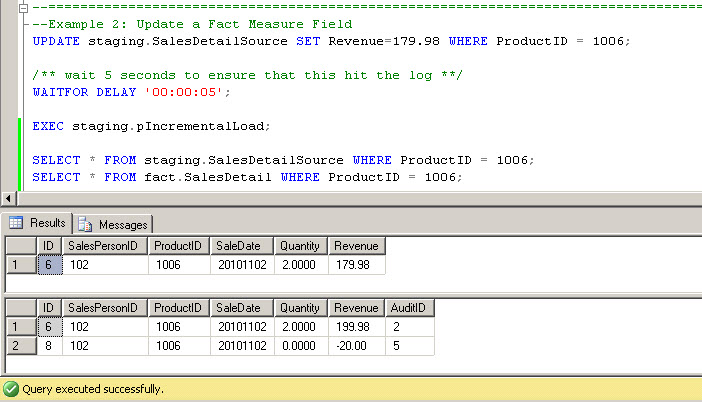Click the green success checkmark icon
The width and height of the screenshot is (702, 402).
pos(11,388)
